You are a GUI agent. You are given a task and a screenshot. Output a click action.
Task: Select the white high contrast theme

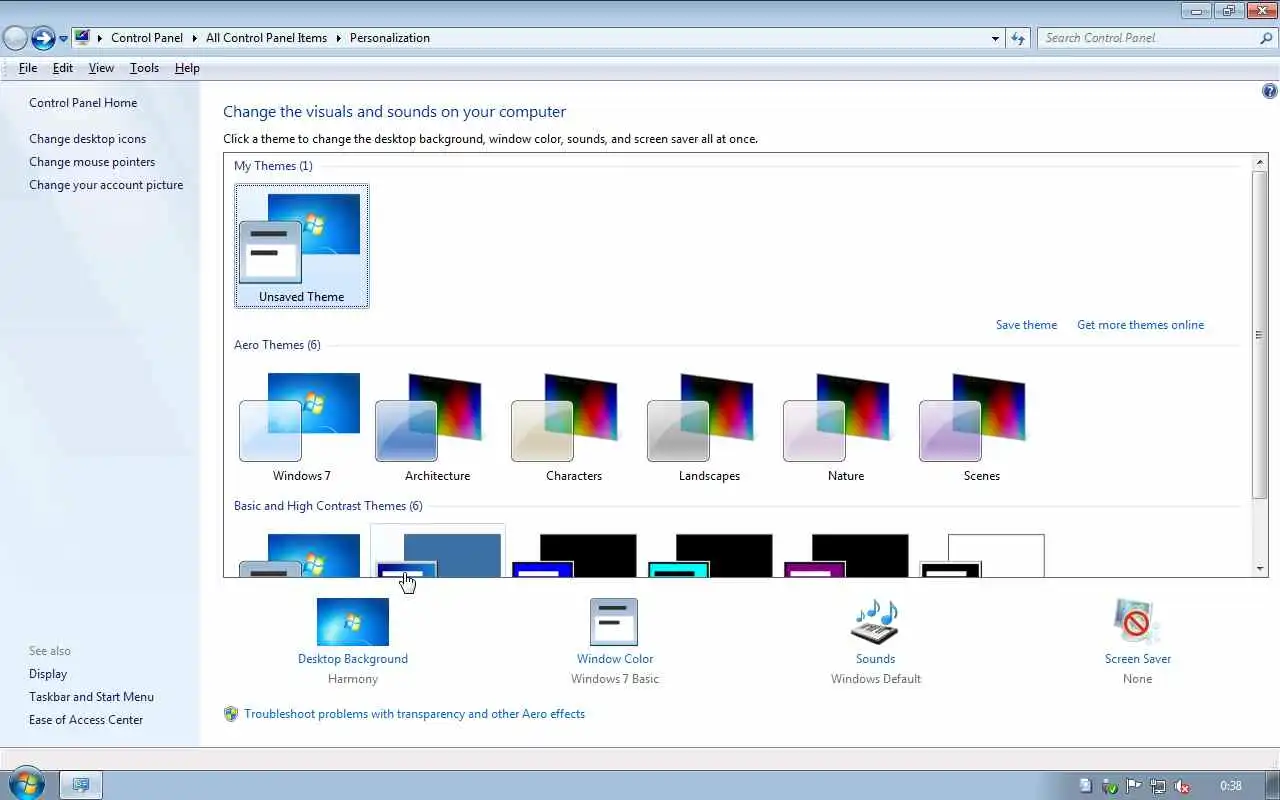982,555
